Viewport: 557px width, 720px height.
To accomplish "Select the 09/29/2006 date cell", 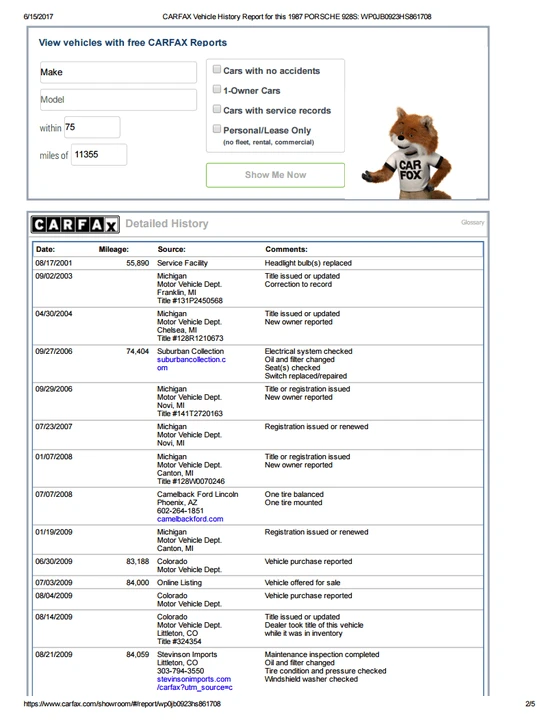I will pyautogui.click(x=54, y=389).
